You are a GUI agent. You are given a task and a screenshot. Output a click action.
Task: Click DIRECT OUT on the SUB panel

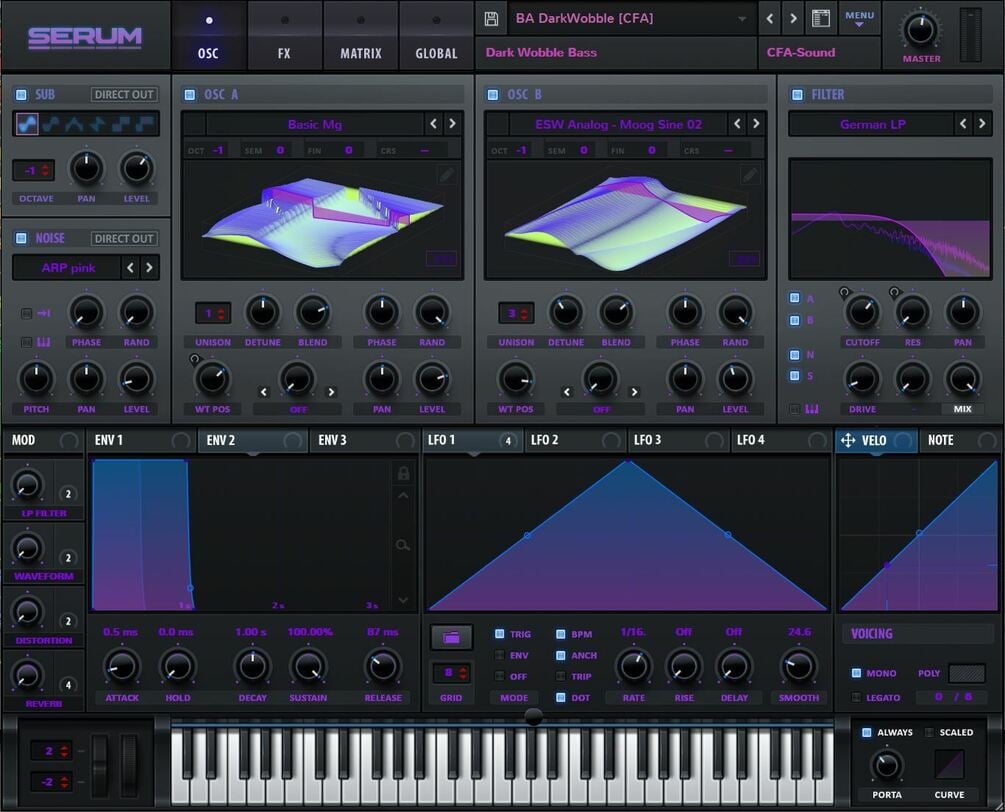(124, 93)
